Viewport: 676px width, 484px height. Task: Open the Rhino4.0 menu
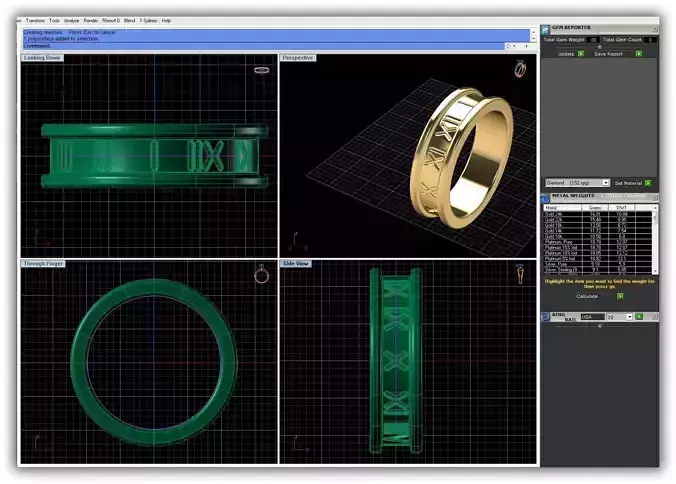(111, 20)
